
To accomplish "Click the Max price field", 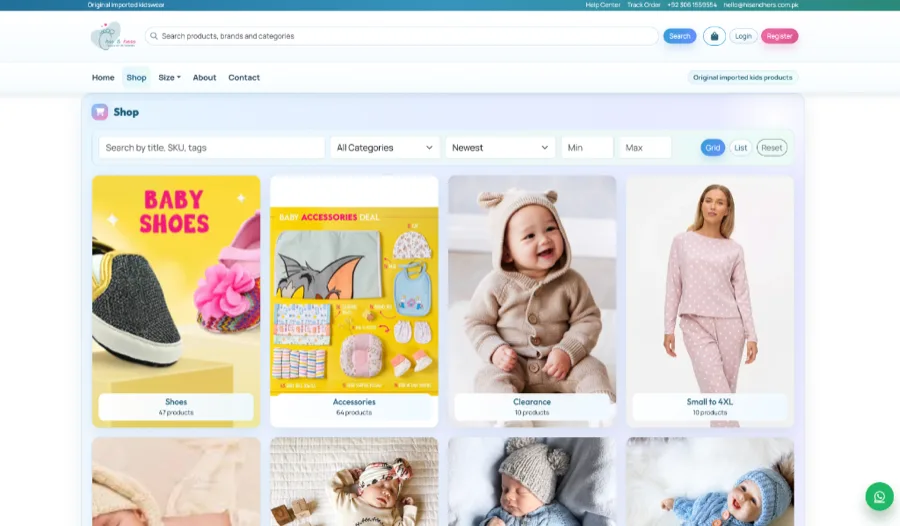I will [645, 148].
